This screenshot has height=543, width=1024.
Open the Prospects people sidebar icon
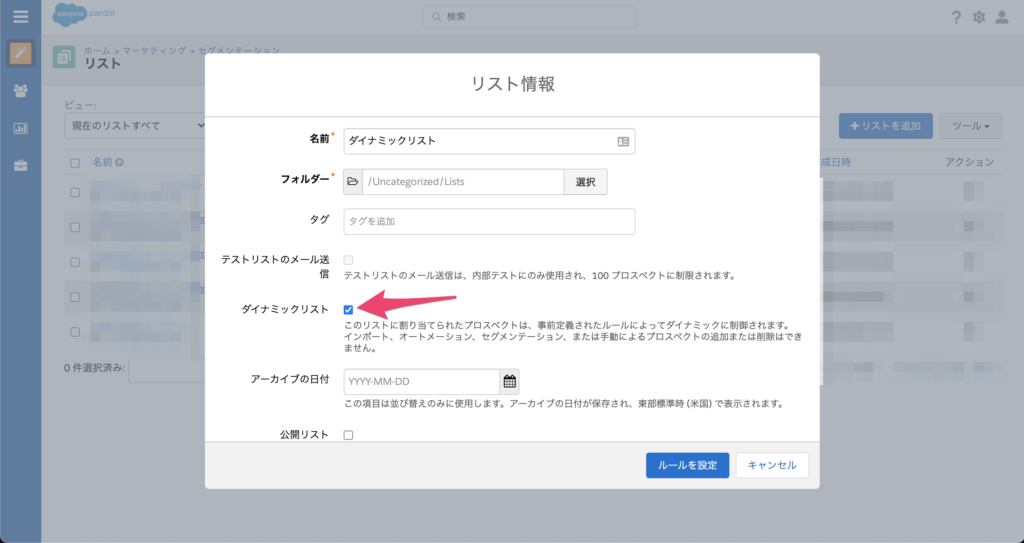pos(20,91)
